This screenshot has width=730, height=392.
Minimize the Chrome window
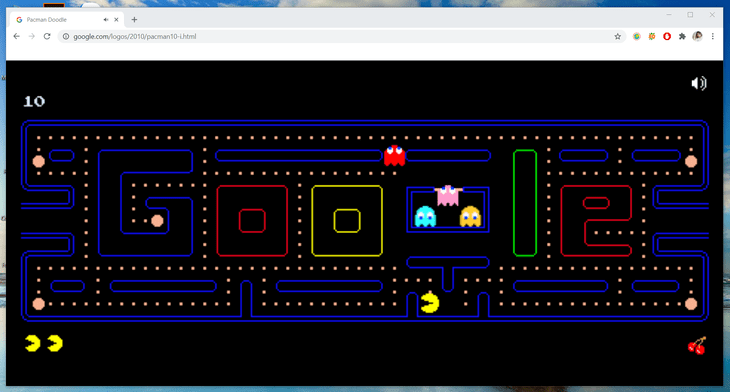coord(669,15)
